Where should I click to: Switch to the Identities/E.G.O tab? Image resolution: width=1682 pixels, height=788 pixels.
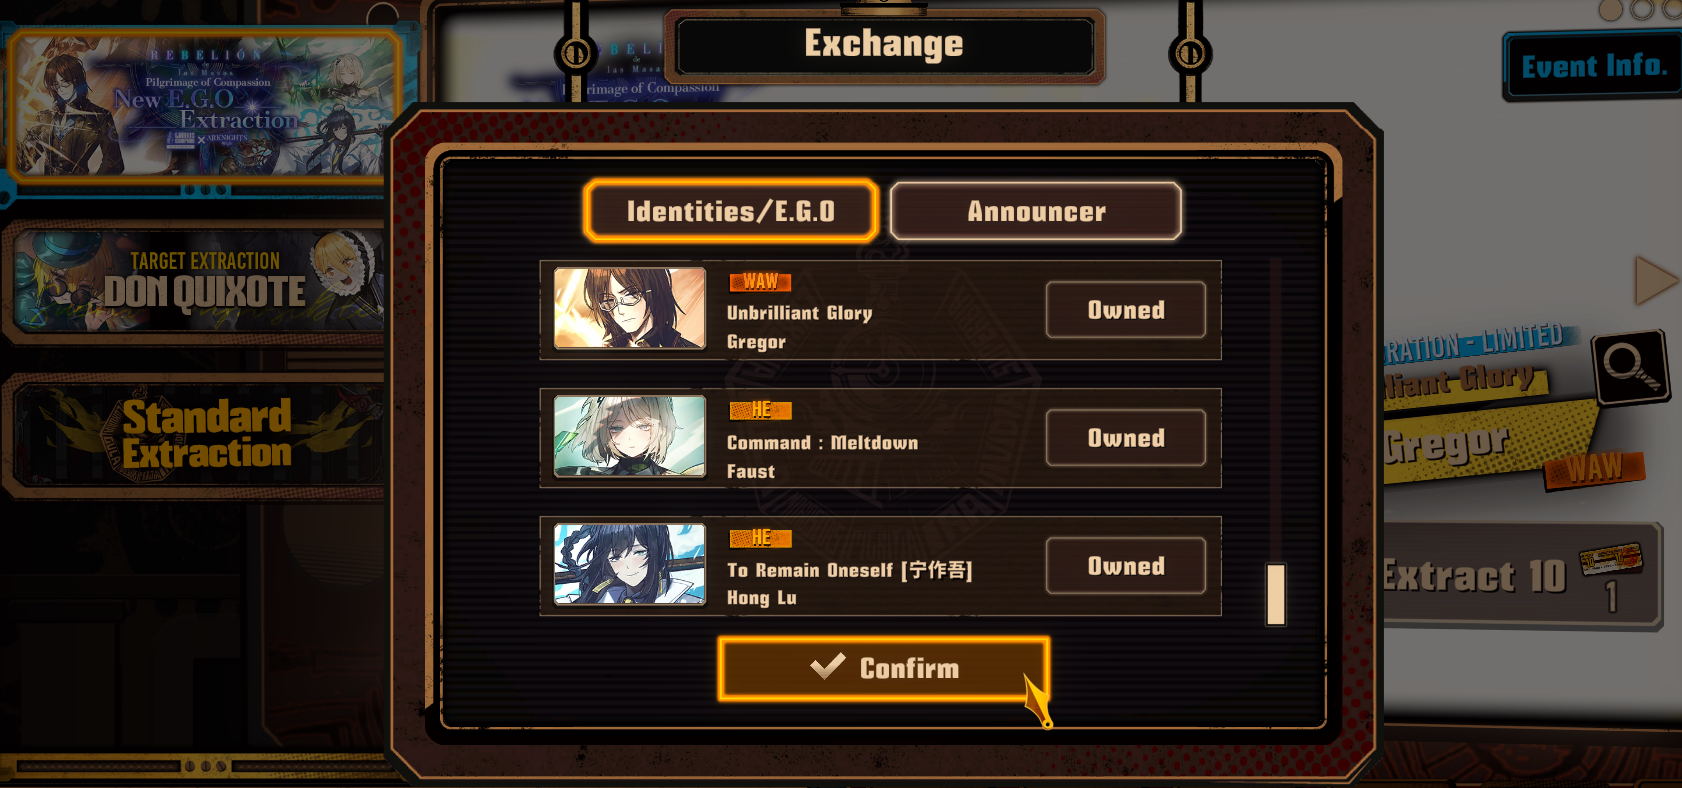731,211
